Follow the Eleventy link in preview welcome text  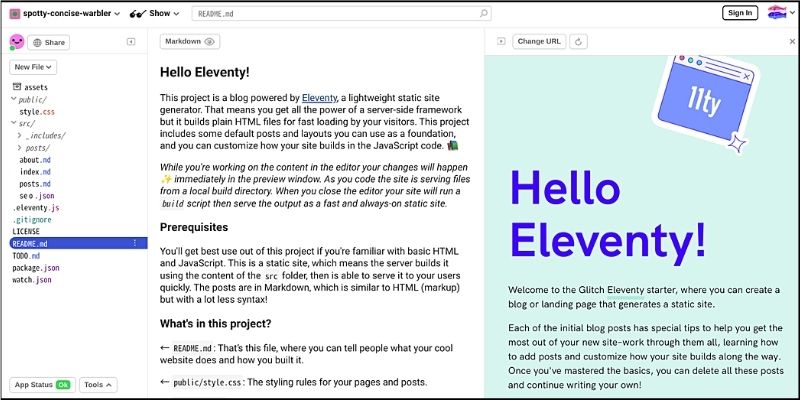click(626, 291)
